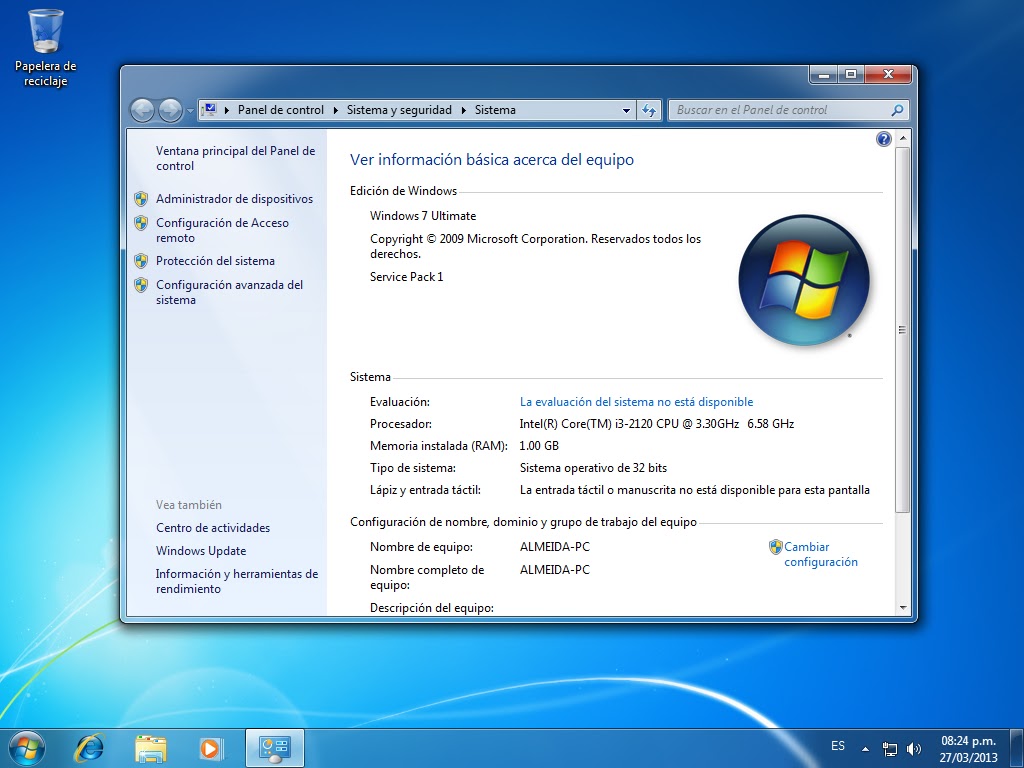
Task: Open Centro de actividades link
Action: [213, 528]
